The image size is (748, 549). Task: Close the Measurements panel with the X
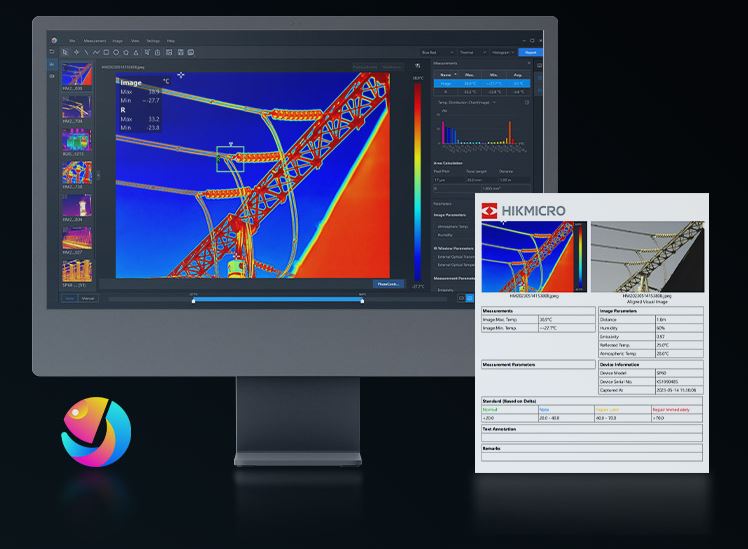tap(529, 63)
